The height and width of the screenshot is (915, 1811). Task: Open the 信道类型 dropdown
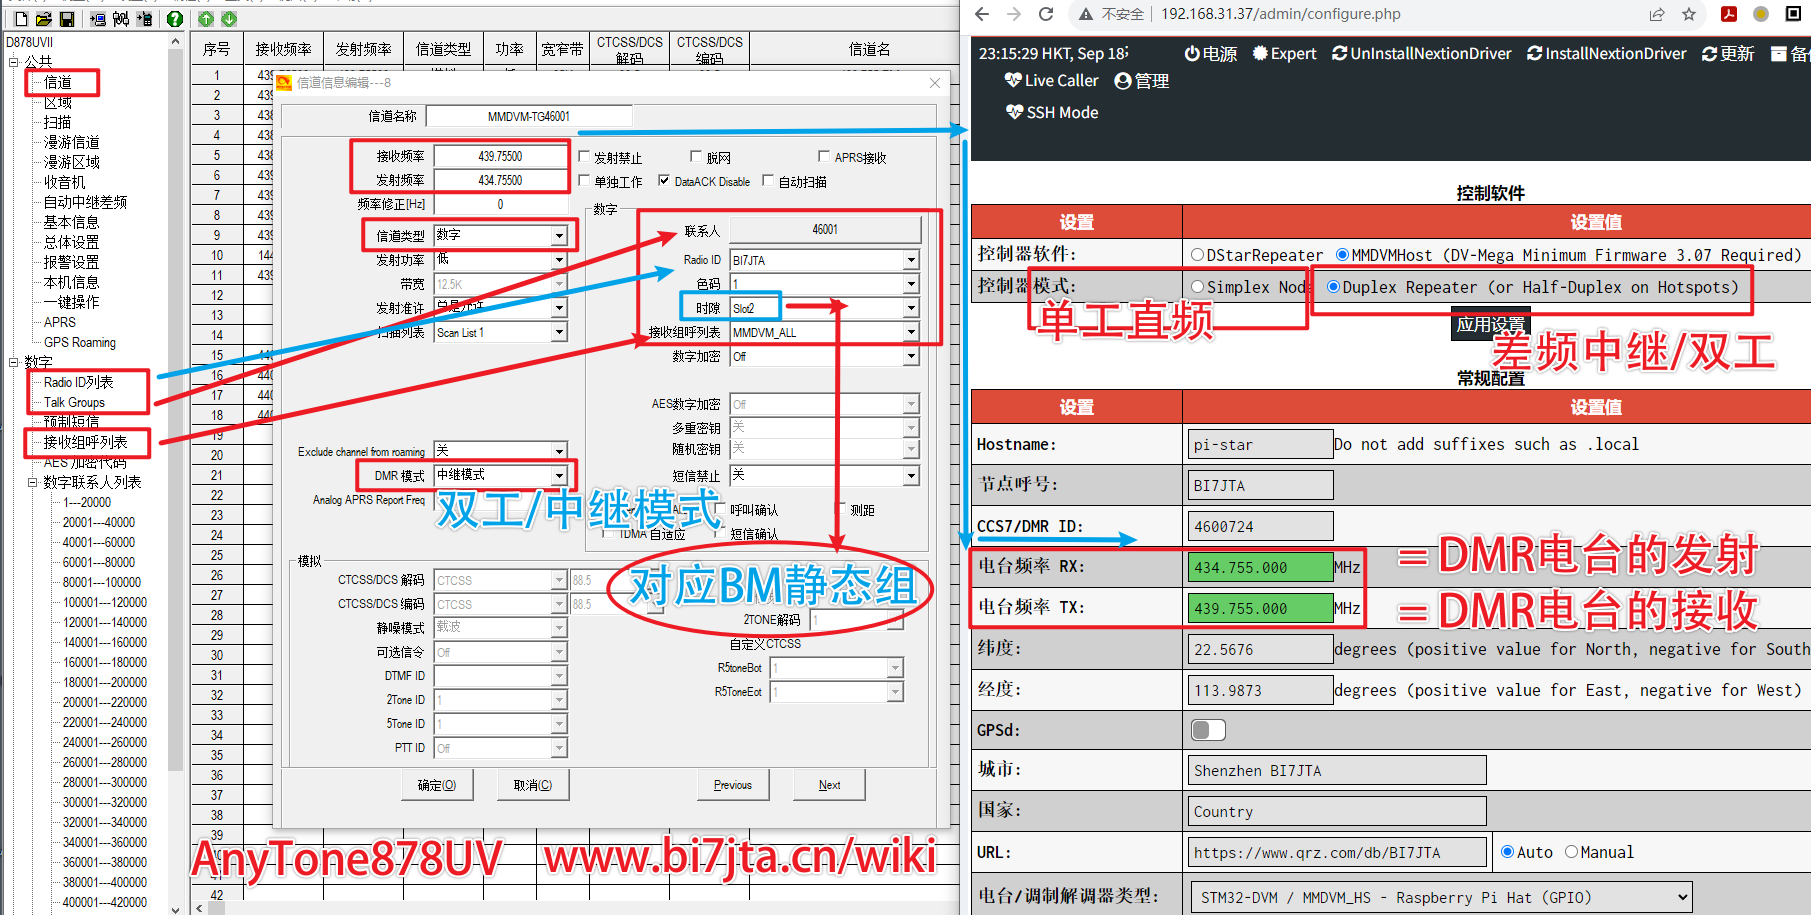pyautogui.click(x=559, y=235)
